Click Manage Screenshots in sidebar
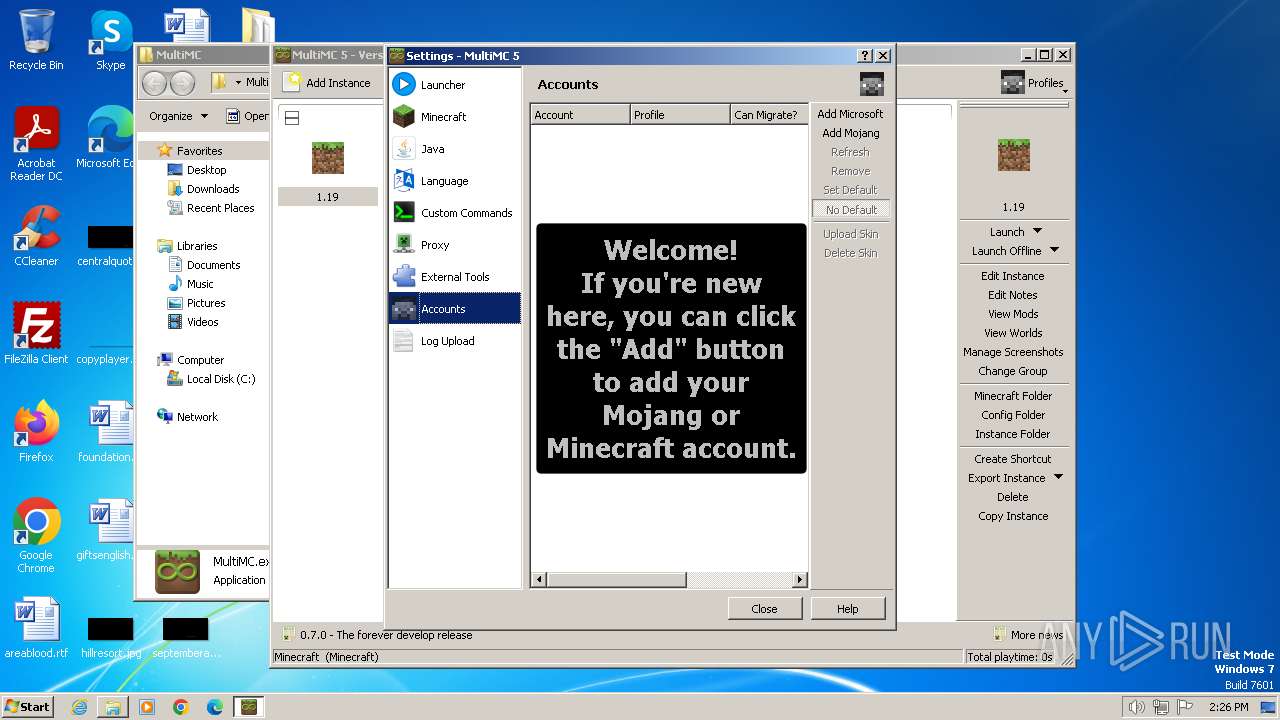 click(1012, 352)
